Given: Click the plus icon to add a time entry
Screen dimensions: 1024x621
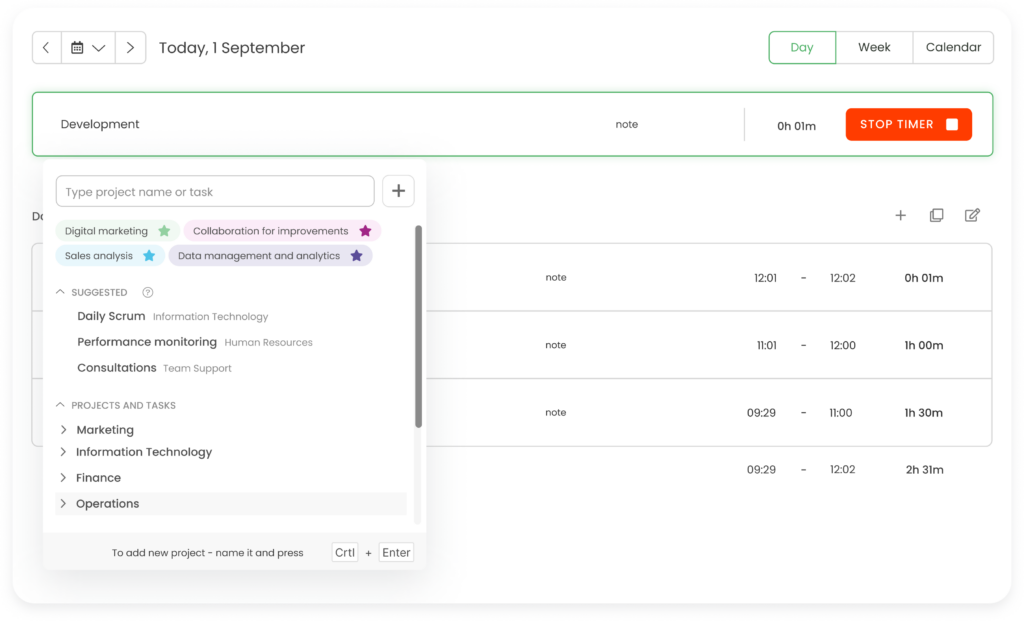Looking at the screenshot, I should pyautogui.click(x=900, y=215).
